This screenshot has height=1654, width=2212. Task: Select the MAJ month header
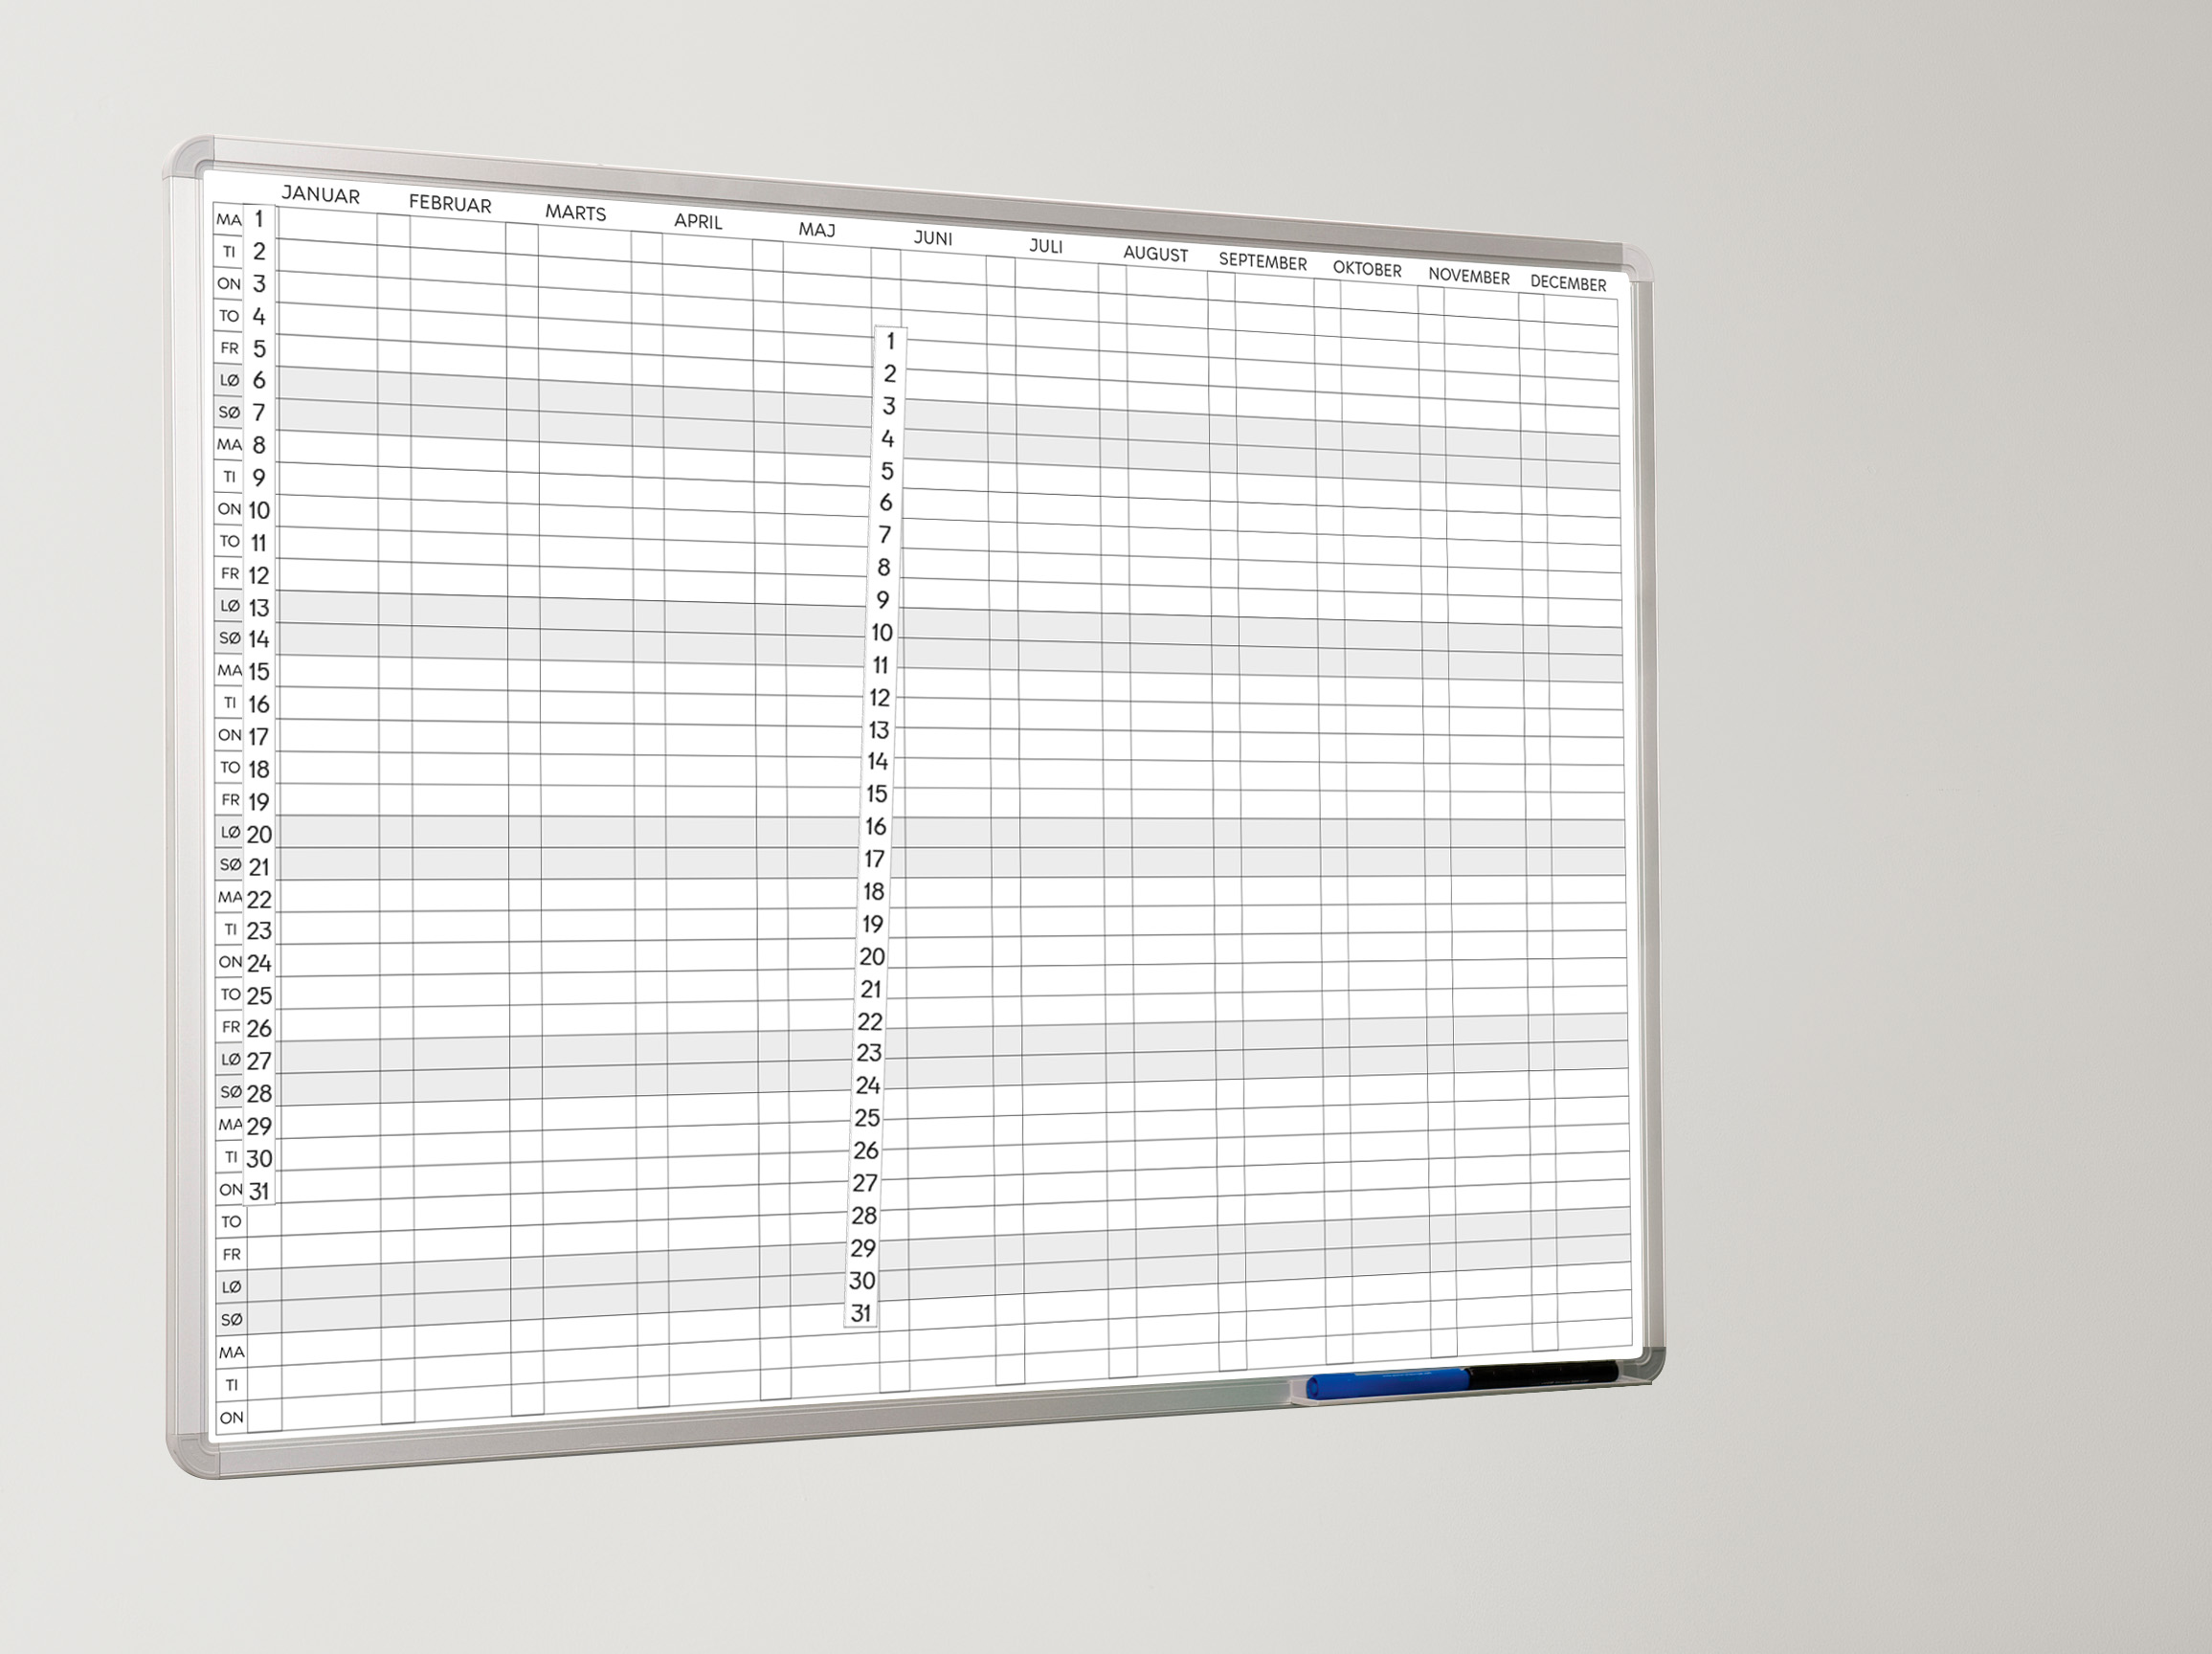pyautogui.click(x=816, y=230)
